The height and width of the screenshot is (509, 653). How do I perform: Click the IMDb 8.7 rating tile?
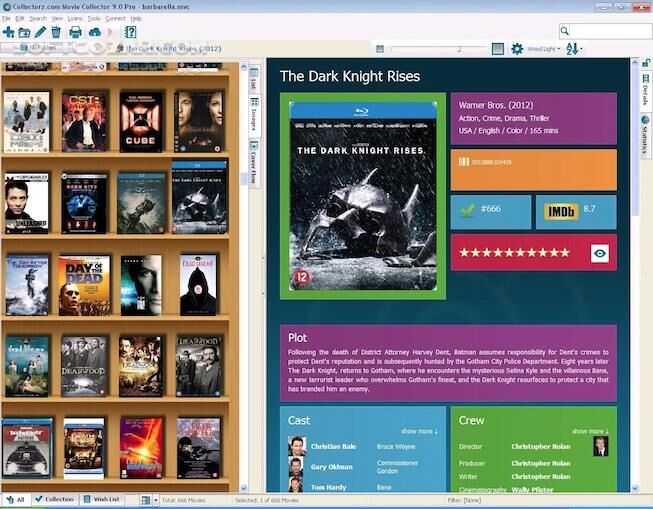click(576, 212)
